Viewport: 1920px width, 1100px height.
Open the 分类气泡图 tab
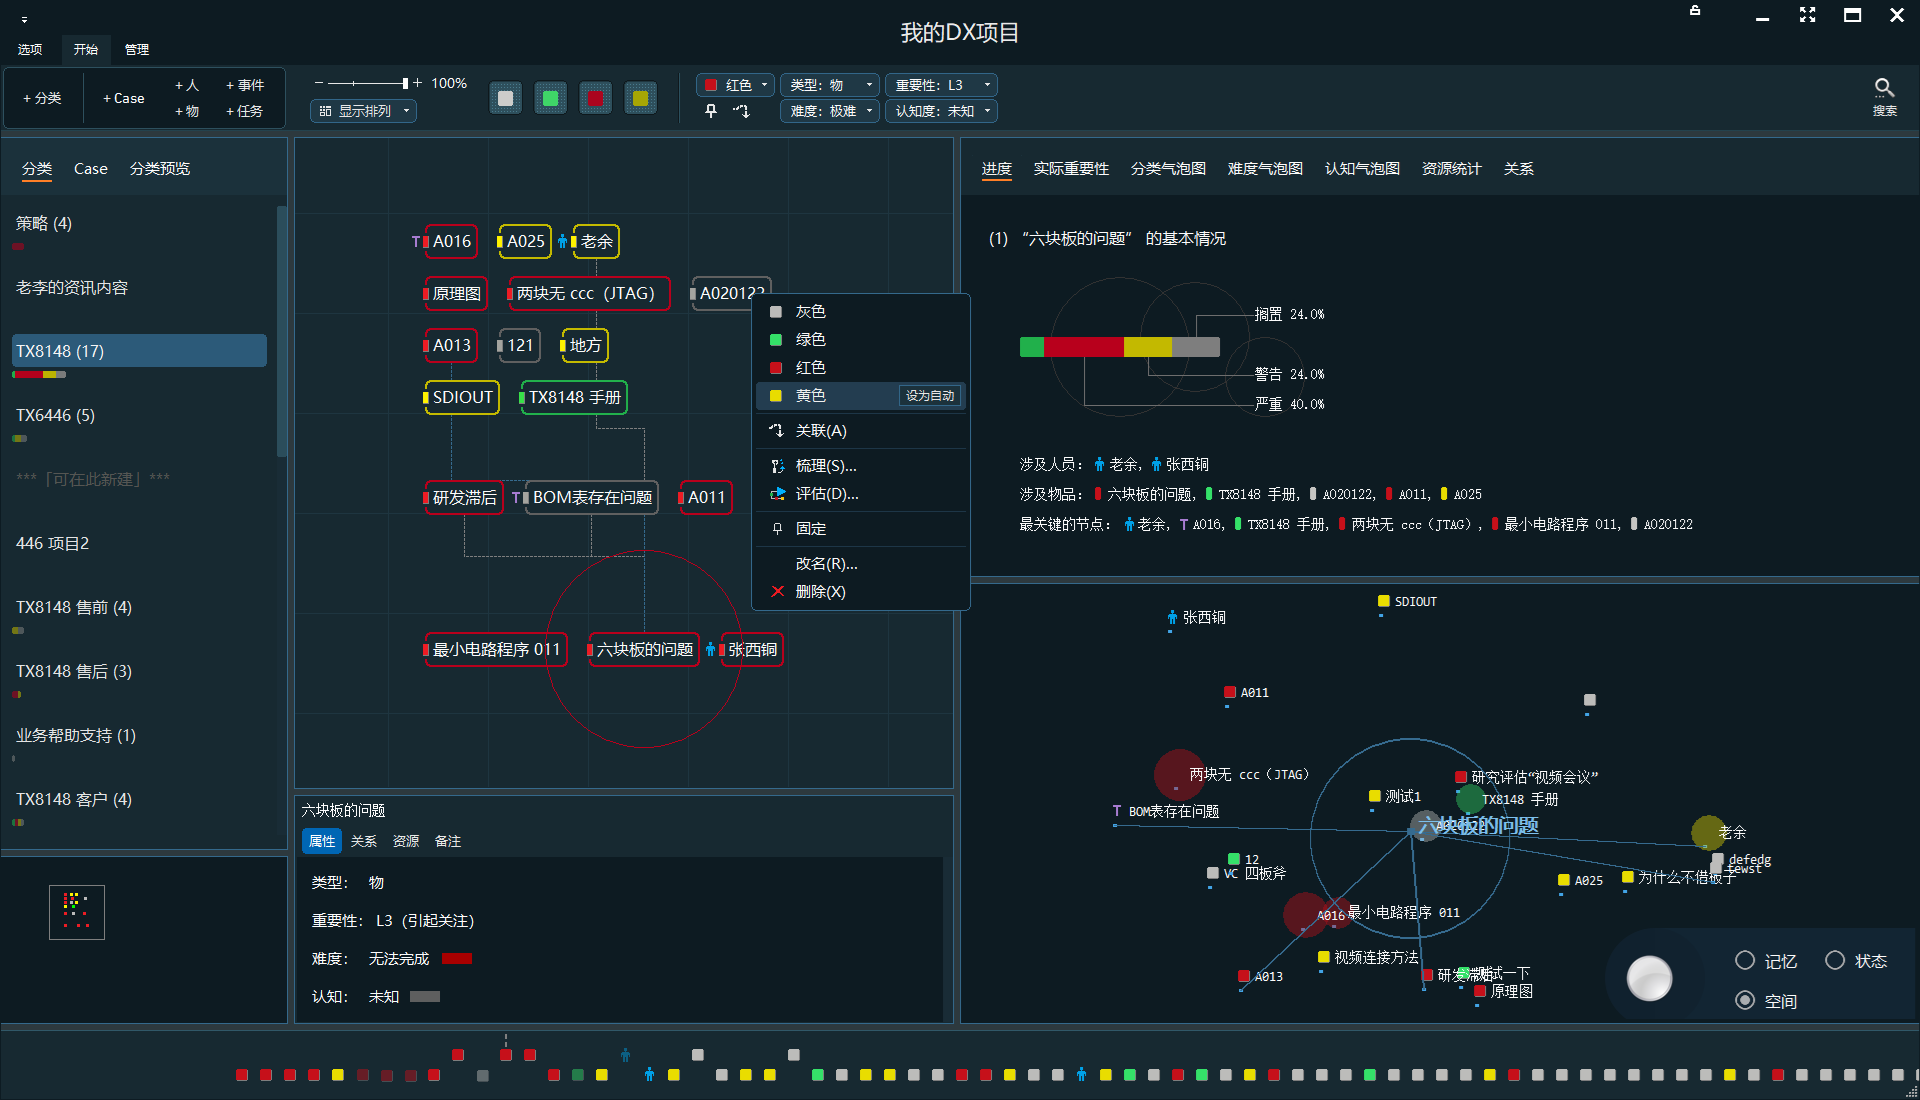pos(1168,169)
